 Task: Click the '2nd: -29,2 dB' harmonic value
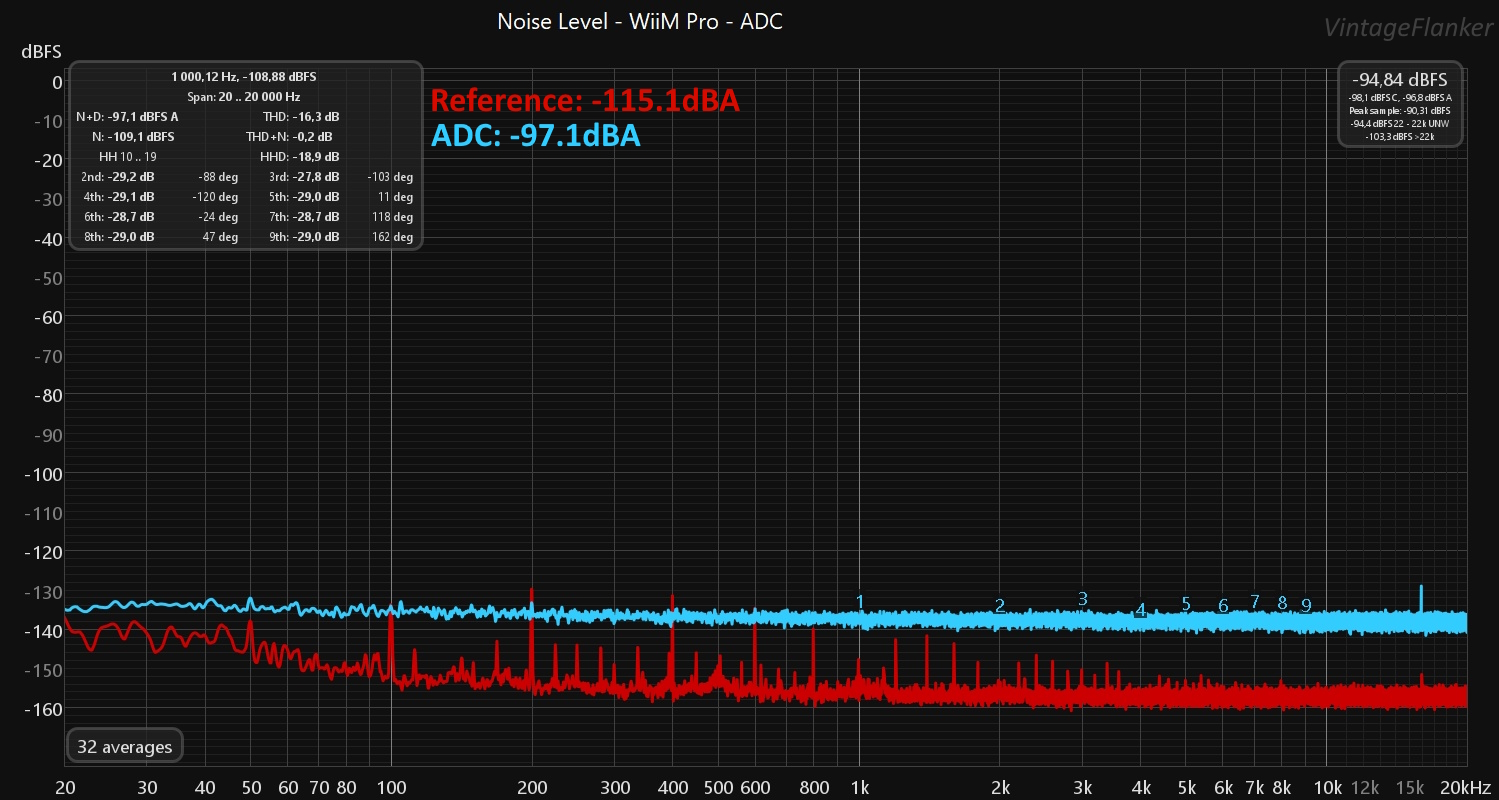click(118, 177)
